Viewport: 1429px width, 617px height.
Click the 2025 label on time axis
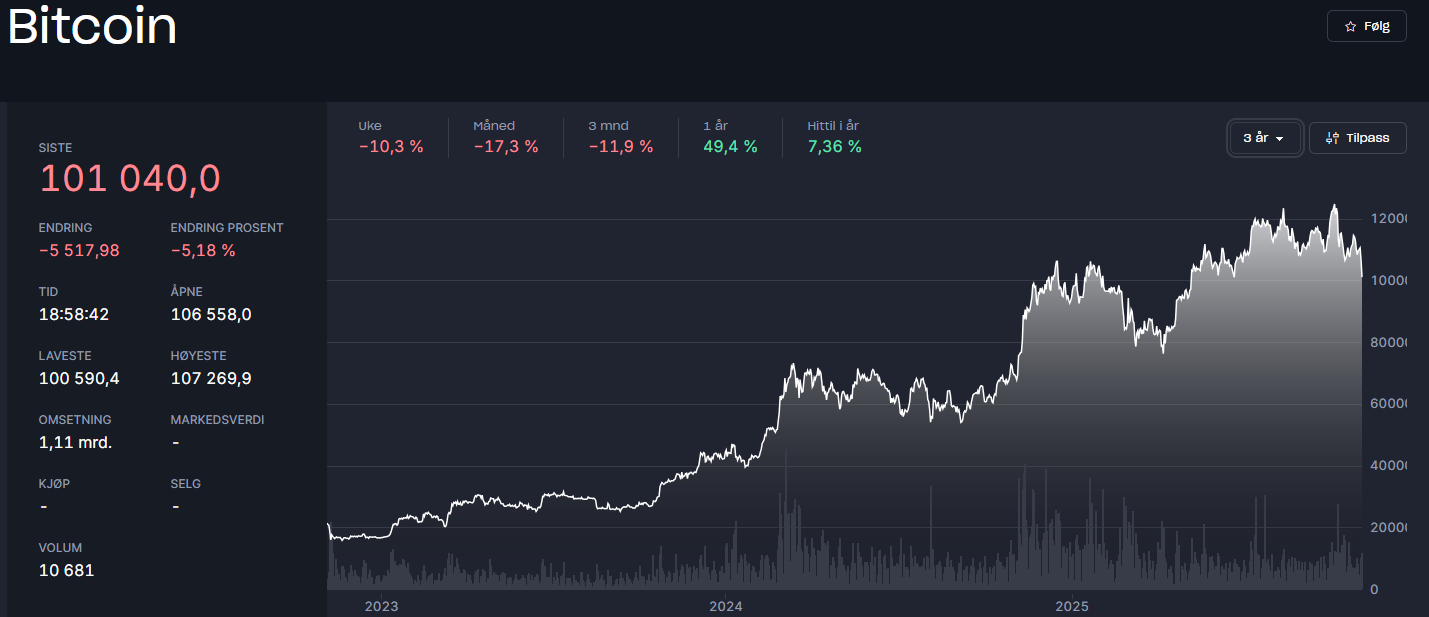pyautogui.click(x=1071, y=606)
